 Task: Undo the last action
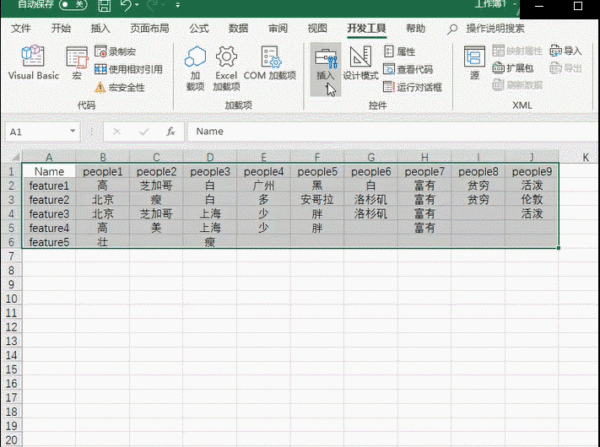click(x=126, y=5)
